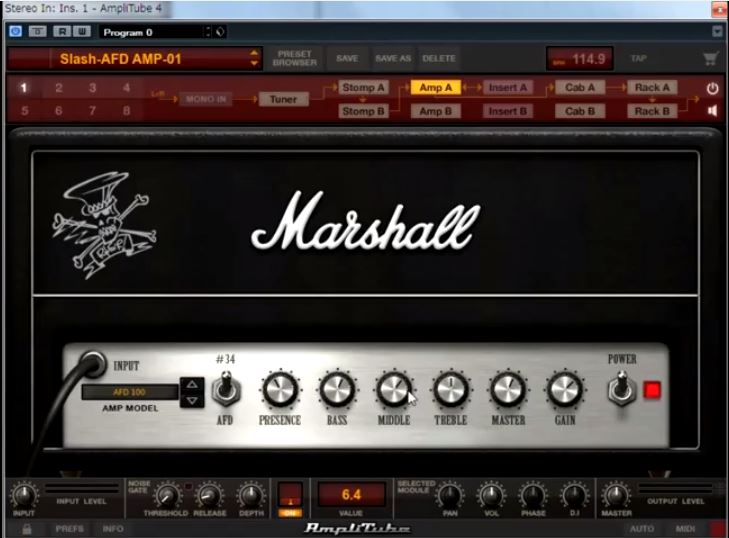Click the TAP tempo button
729x538 pixels.
click(638, 59)
